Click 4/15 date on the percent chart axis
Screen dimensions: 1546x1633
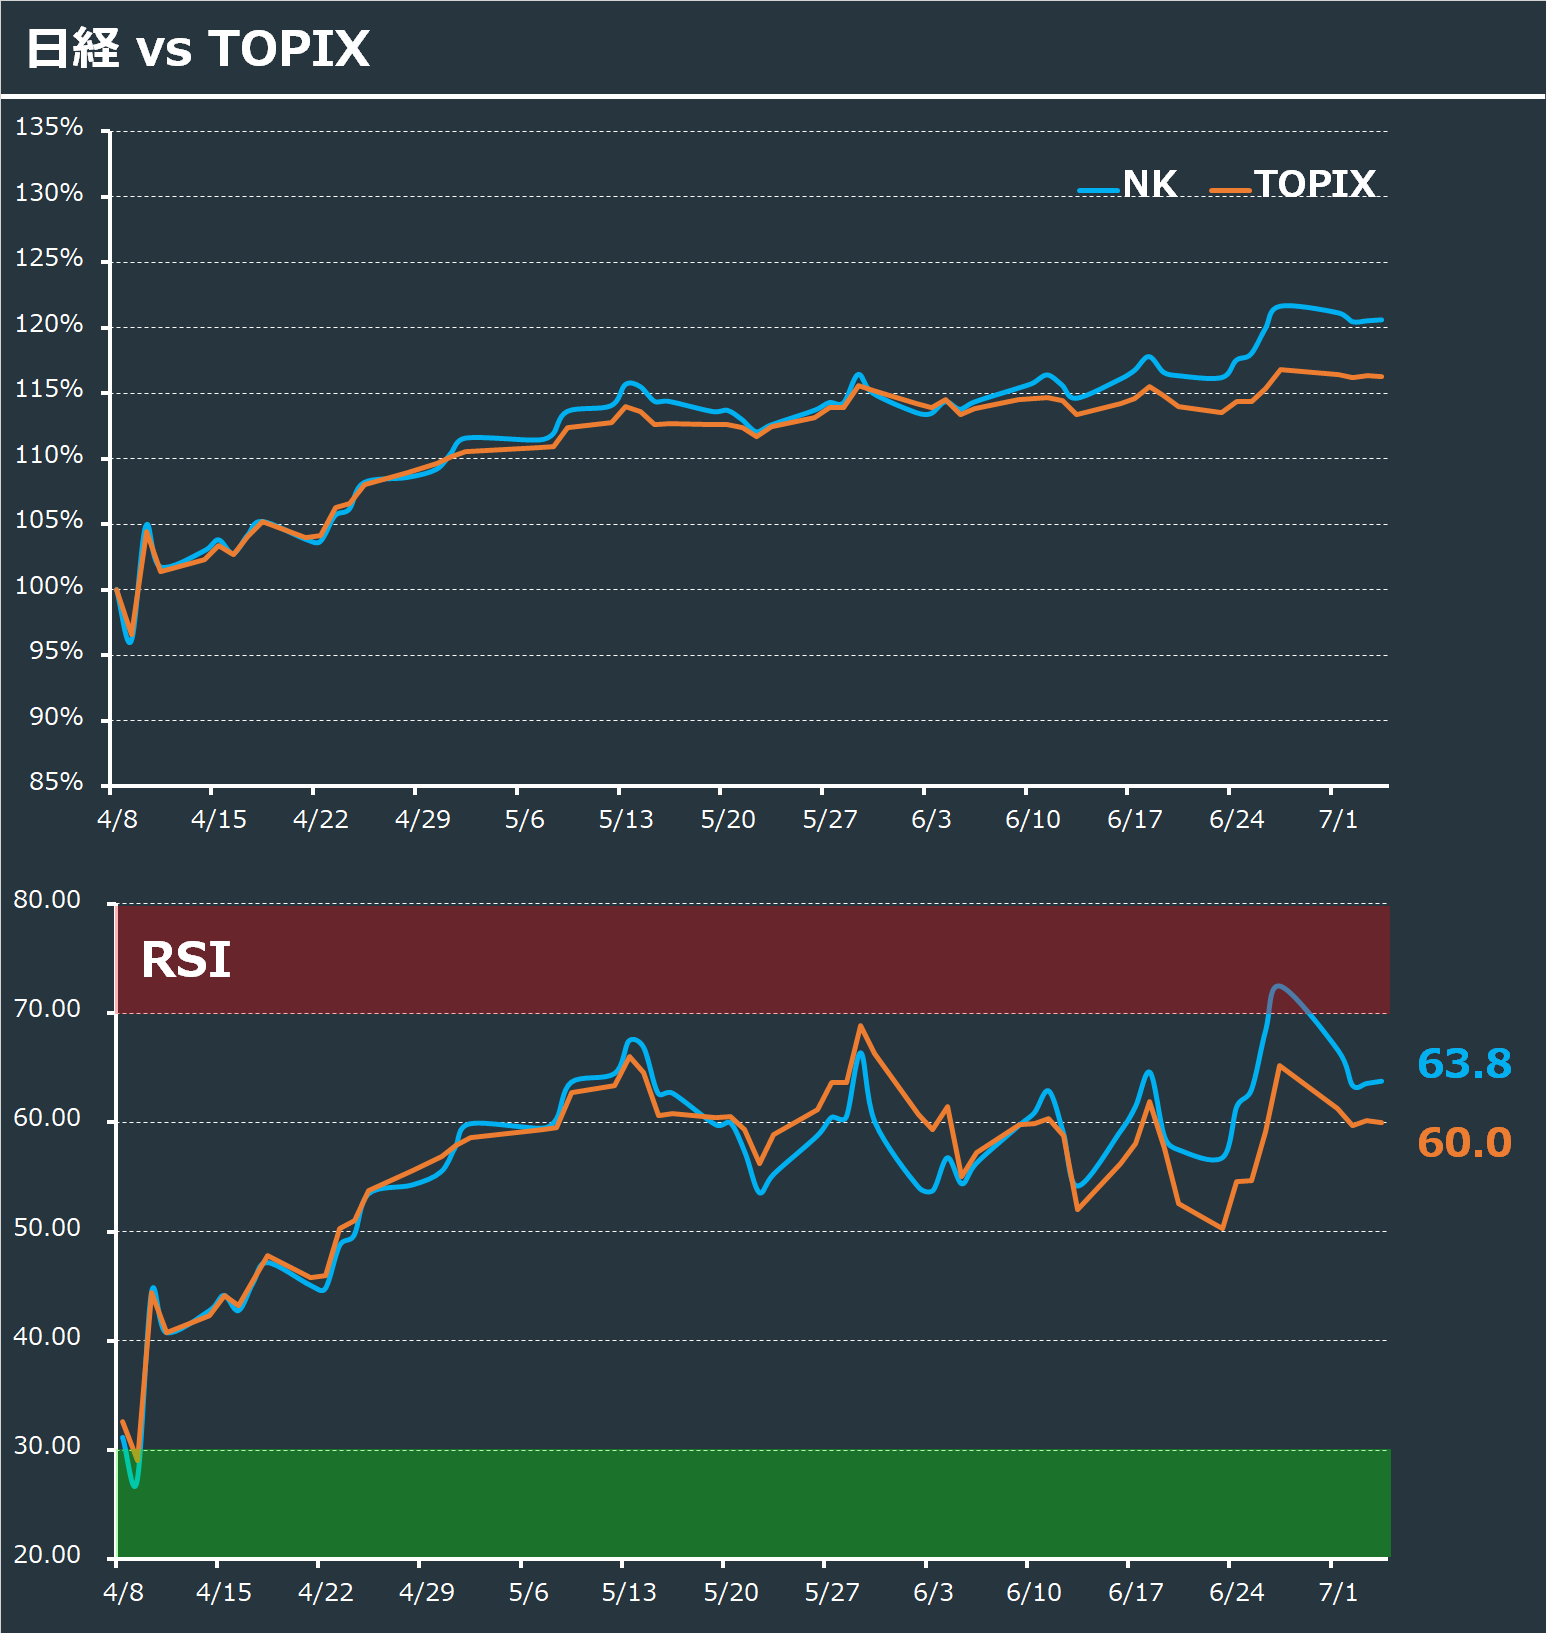pyautogui.click(x=219, y=820)
